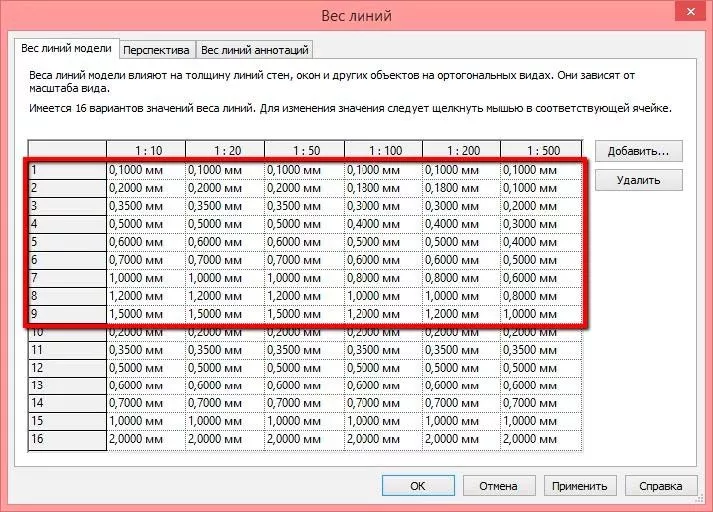Click the 1 : 100 column header

tap(383, 150)
